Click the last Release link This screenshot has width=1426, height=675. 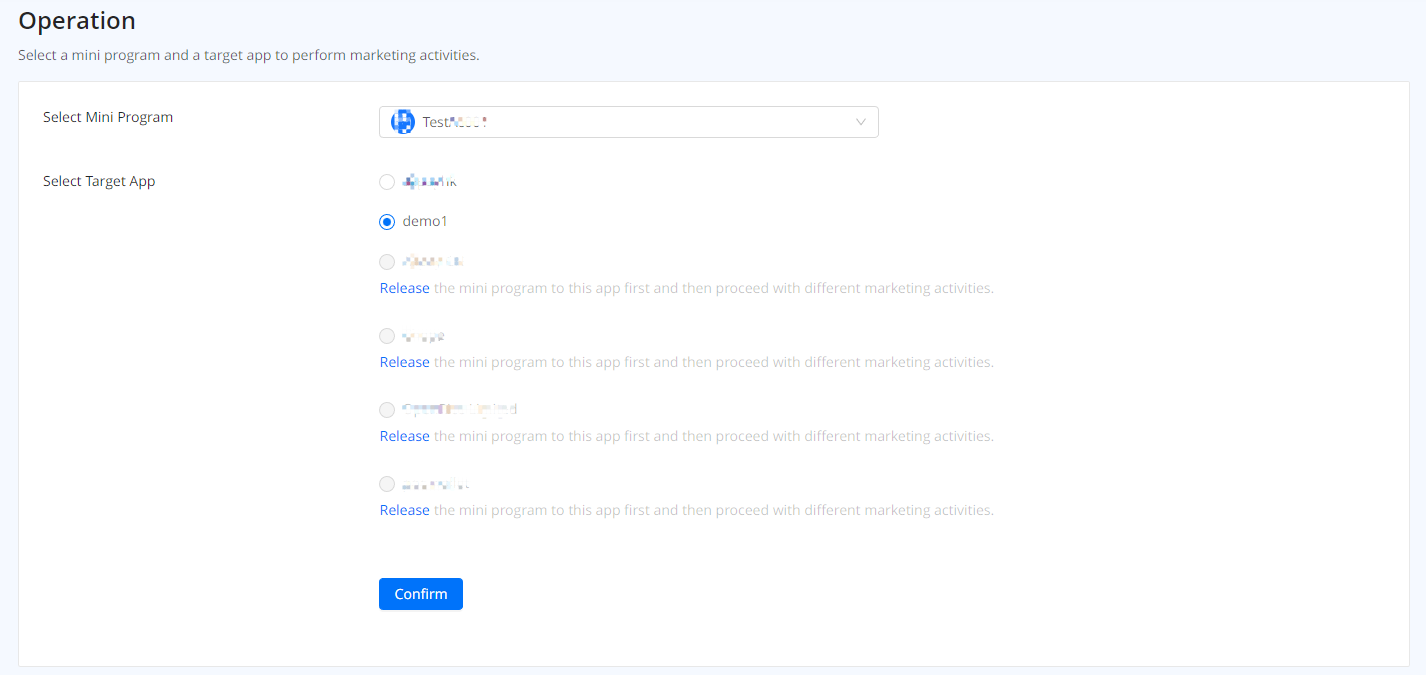pyautogui.click(x=404, y=510)
